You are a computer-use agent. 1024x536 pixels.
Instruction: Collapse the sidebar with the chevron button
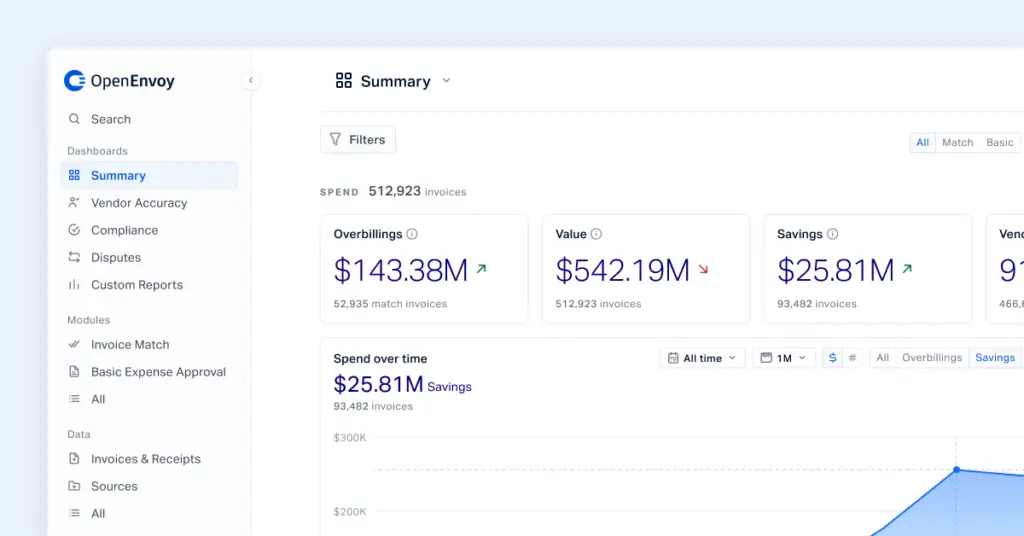click(x=251, y=80)
